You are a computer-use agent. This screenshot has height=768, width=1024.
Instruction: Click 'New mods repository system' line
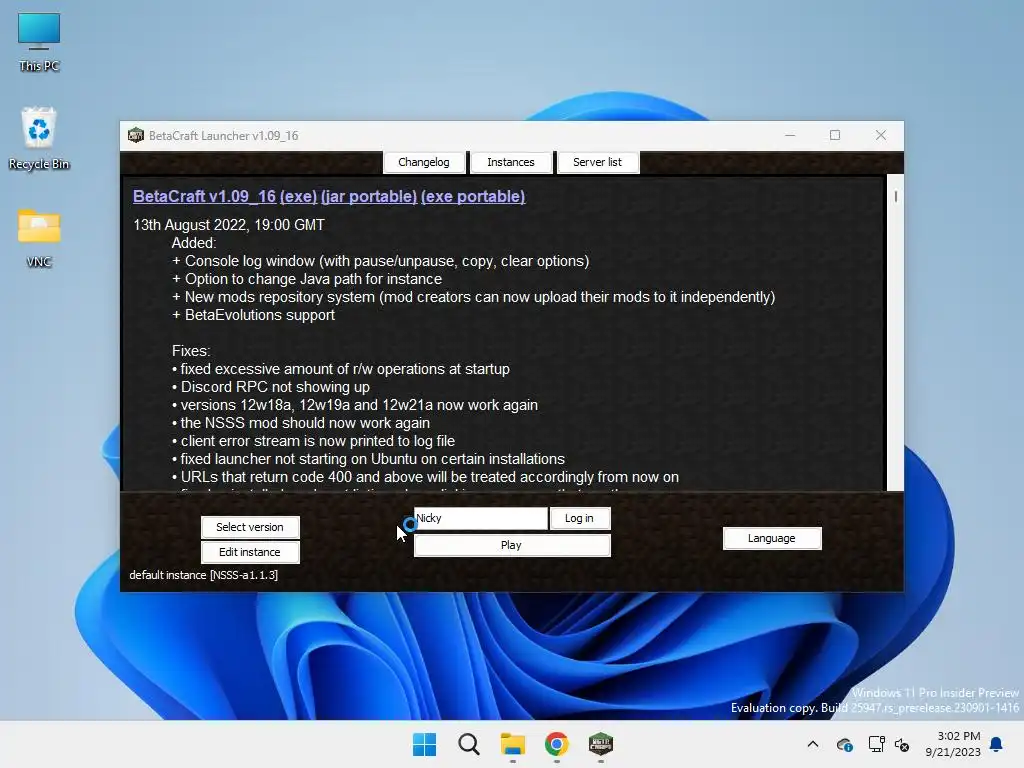[x=473, y=297]
